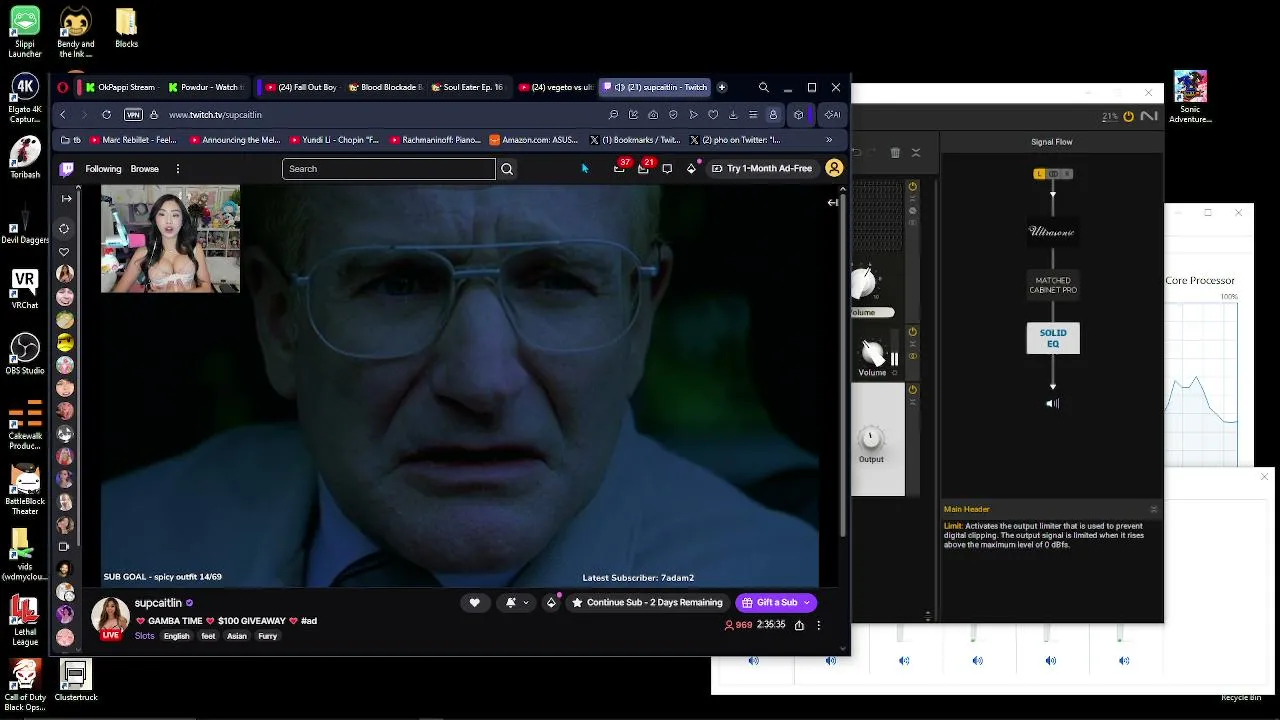Switch to Blood Blockade tab

coord(386,87)
